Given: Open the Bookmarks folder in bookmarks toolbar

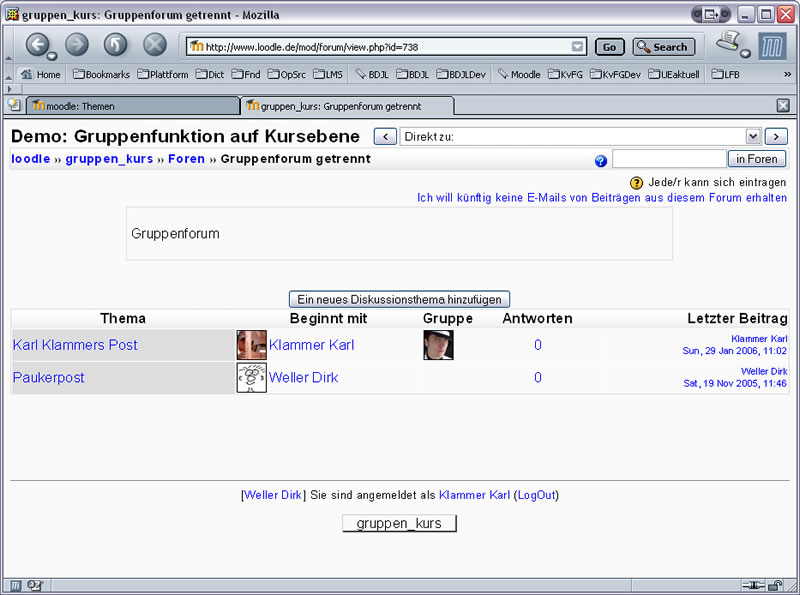Looking at the screenshot, I should [101, 74].
